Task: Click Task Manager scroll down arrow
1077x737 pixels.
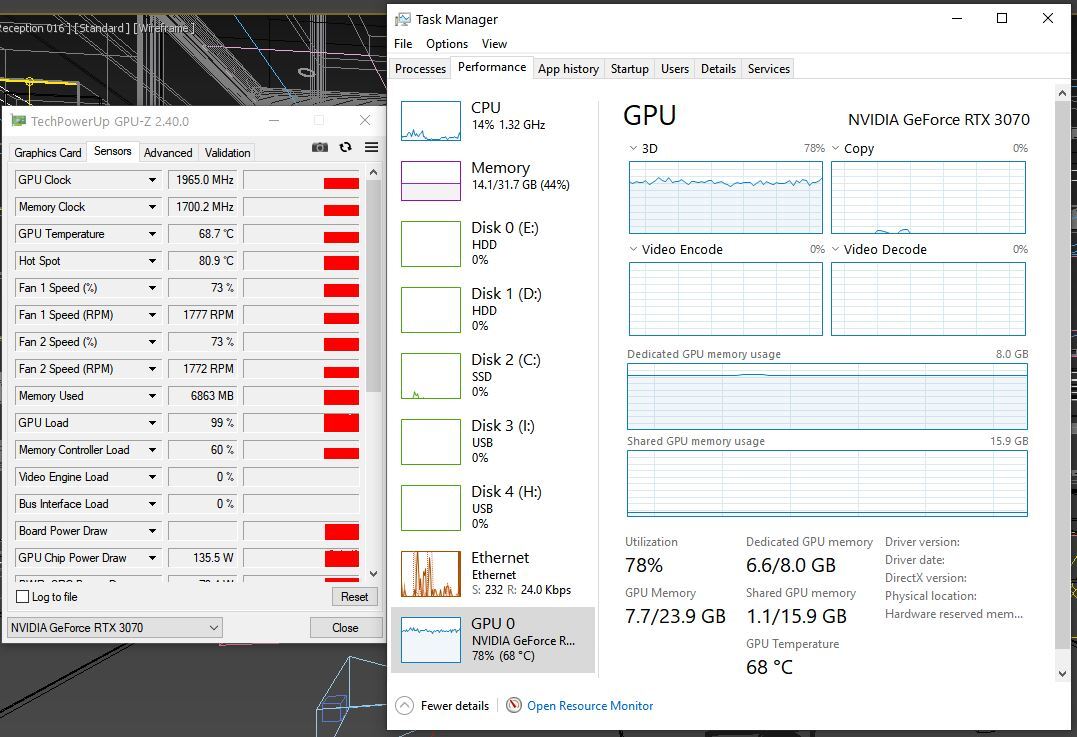Action: pyautogui.click(x=1063, y=674)
